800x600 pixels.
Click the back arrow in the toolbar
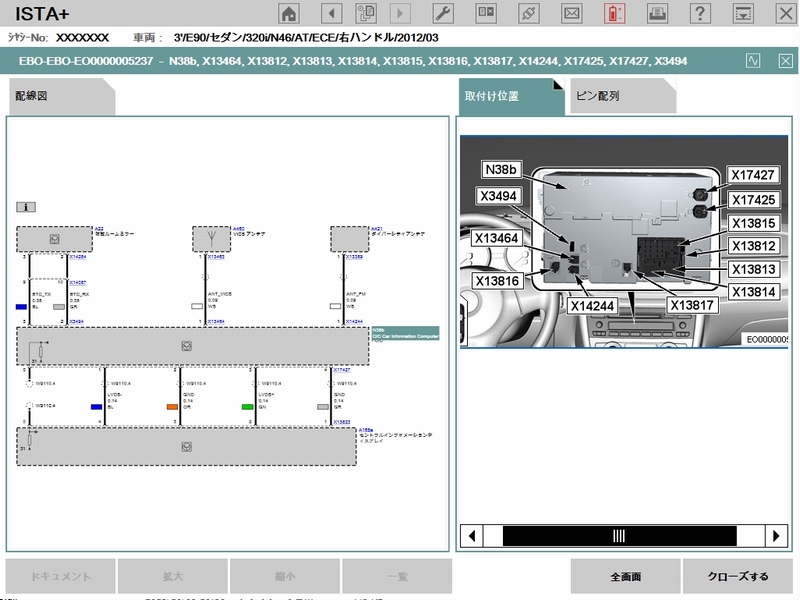(x=332, y=13)
